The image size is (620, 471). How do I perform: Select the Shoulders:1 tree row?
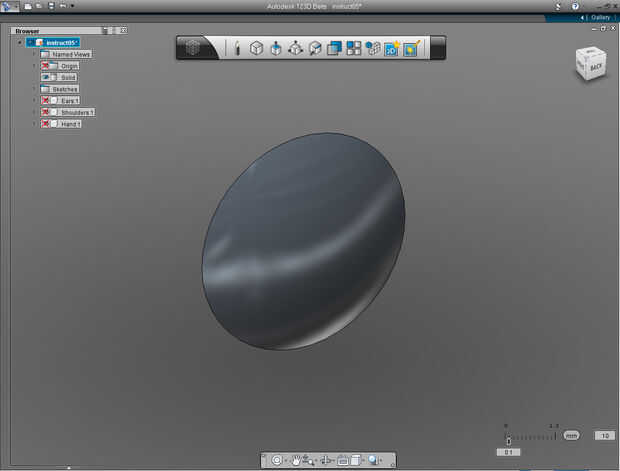pyautogui.click(x=68, y=112)
